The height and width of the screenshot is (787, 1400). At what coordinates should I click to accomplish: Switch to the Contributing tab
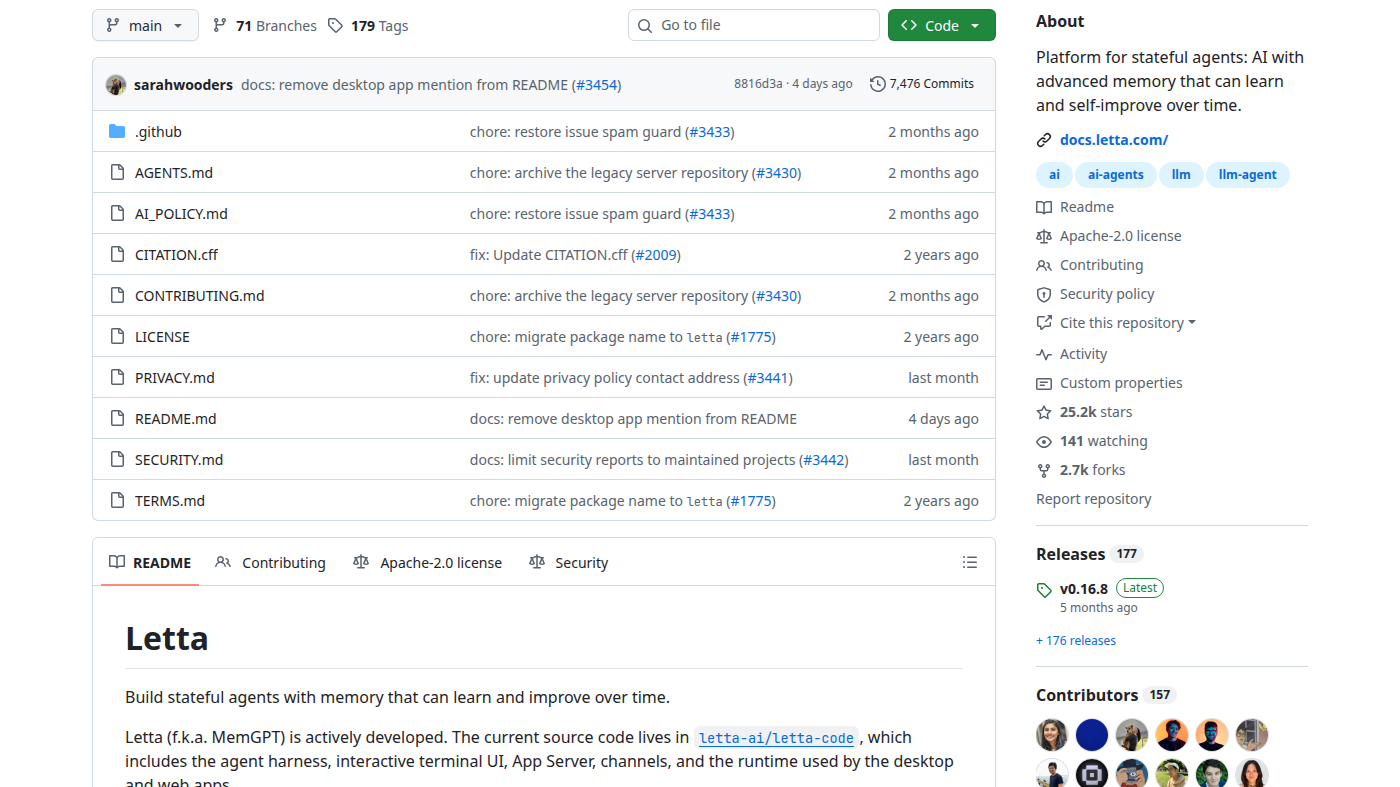[270, 563]
